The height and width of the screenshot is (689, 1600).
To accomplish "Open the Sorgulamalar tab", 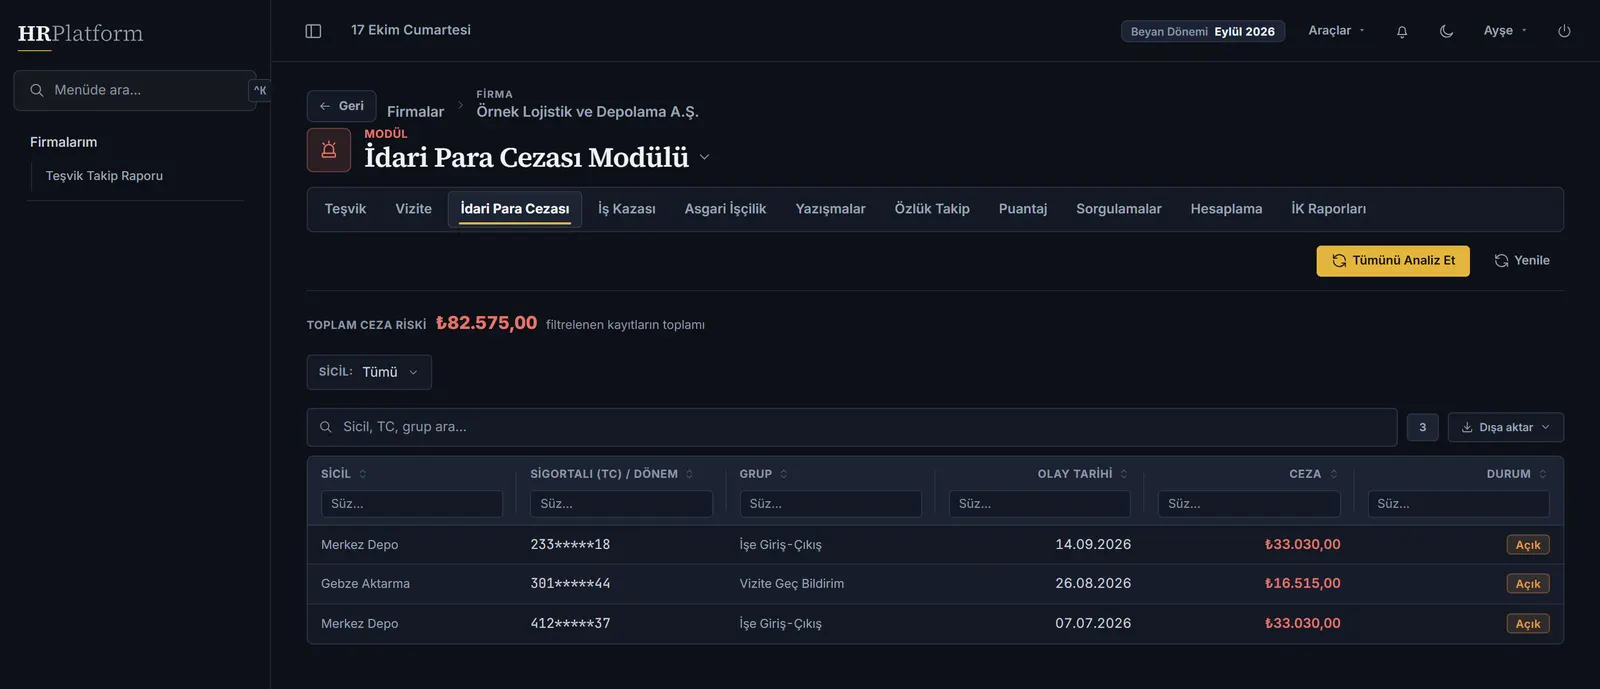I will 1119,209.
